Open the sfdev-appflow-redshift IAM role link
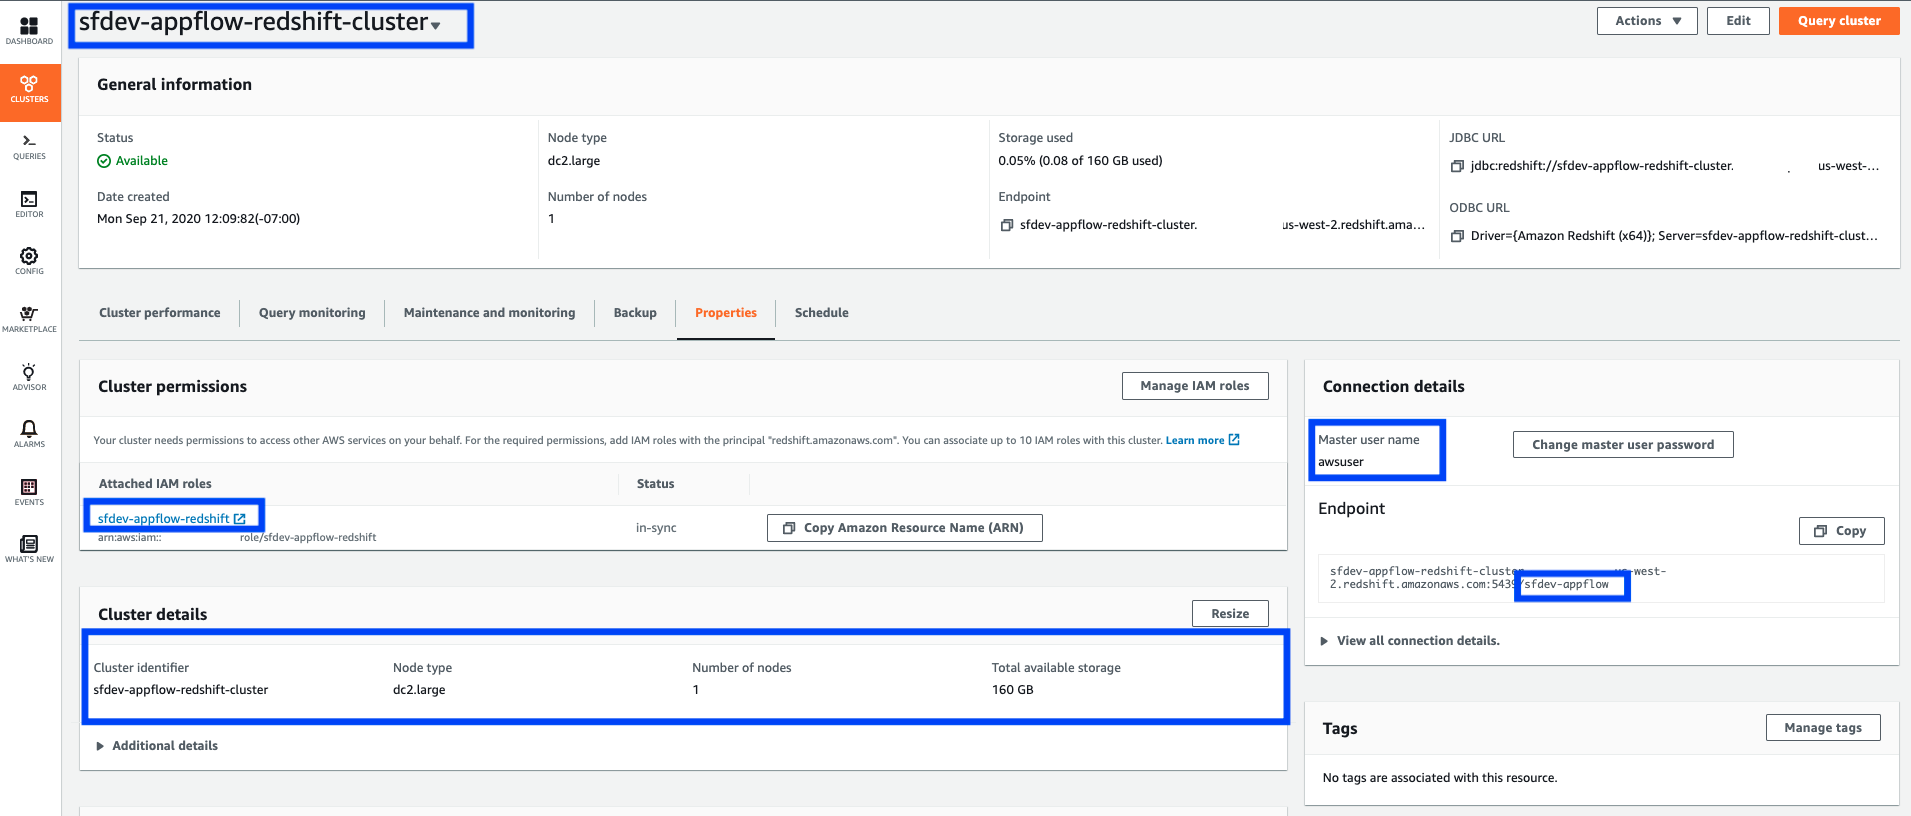 click(164, 519)
